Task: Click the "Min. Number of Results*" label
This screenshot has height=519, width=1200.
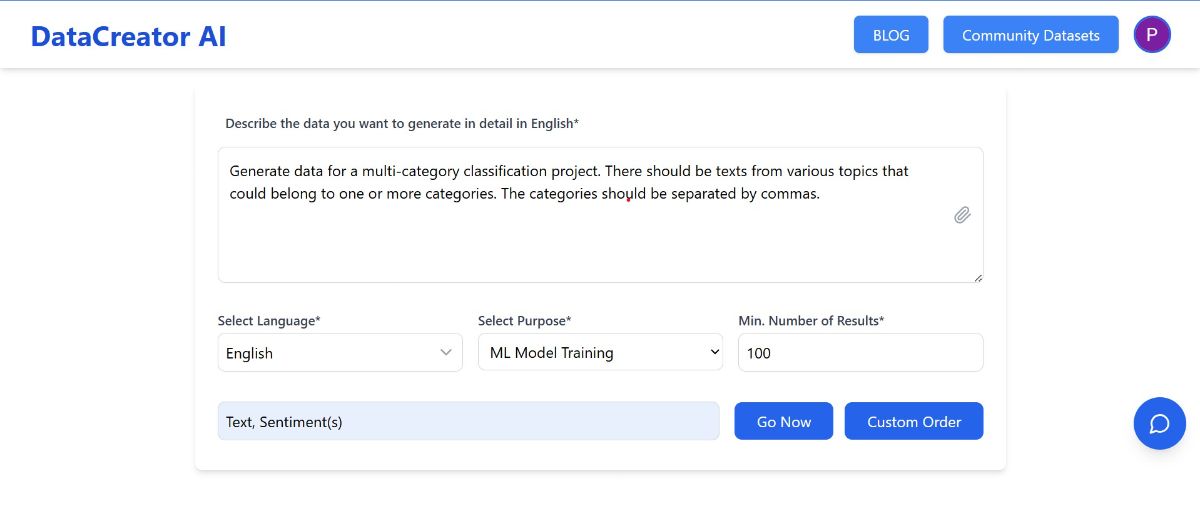Action: 811,321
